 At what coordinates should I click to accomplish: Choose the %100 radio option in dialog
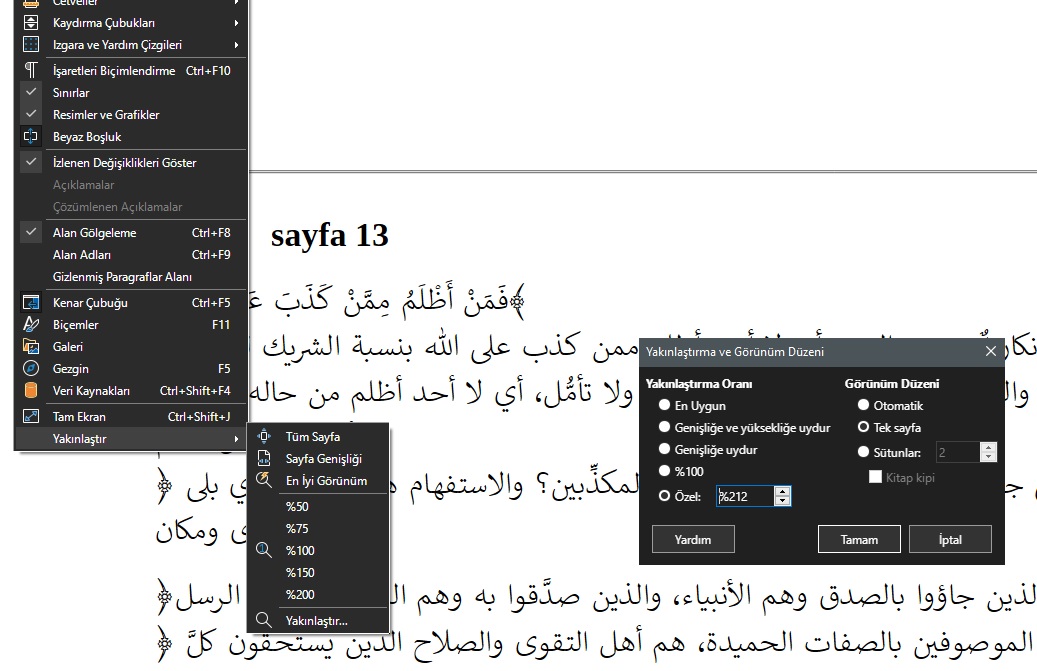point(665,471)
